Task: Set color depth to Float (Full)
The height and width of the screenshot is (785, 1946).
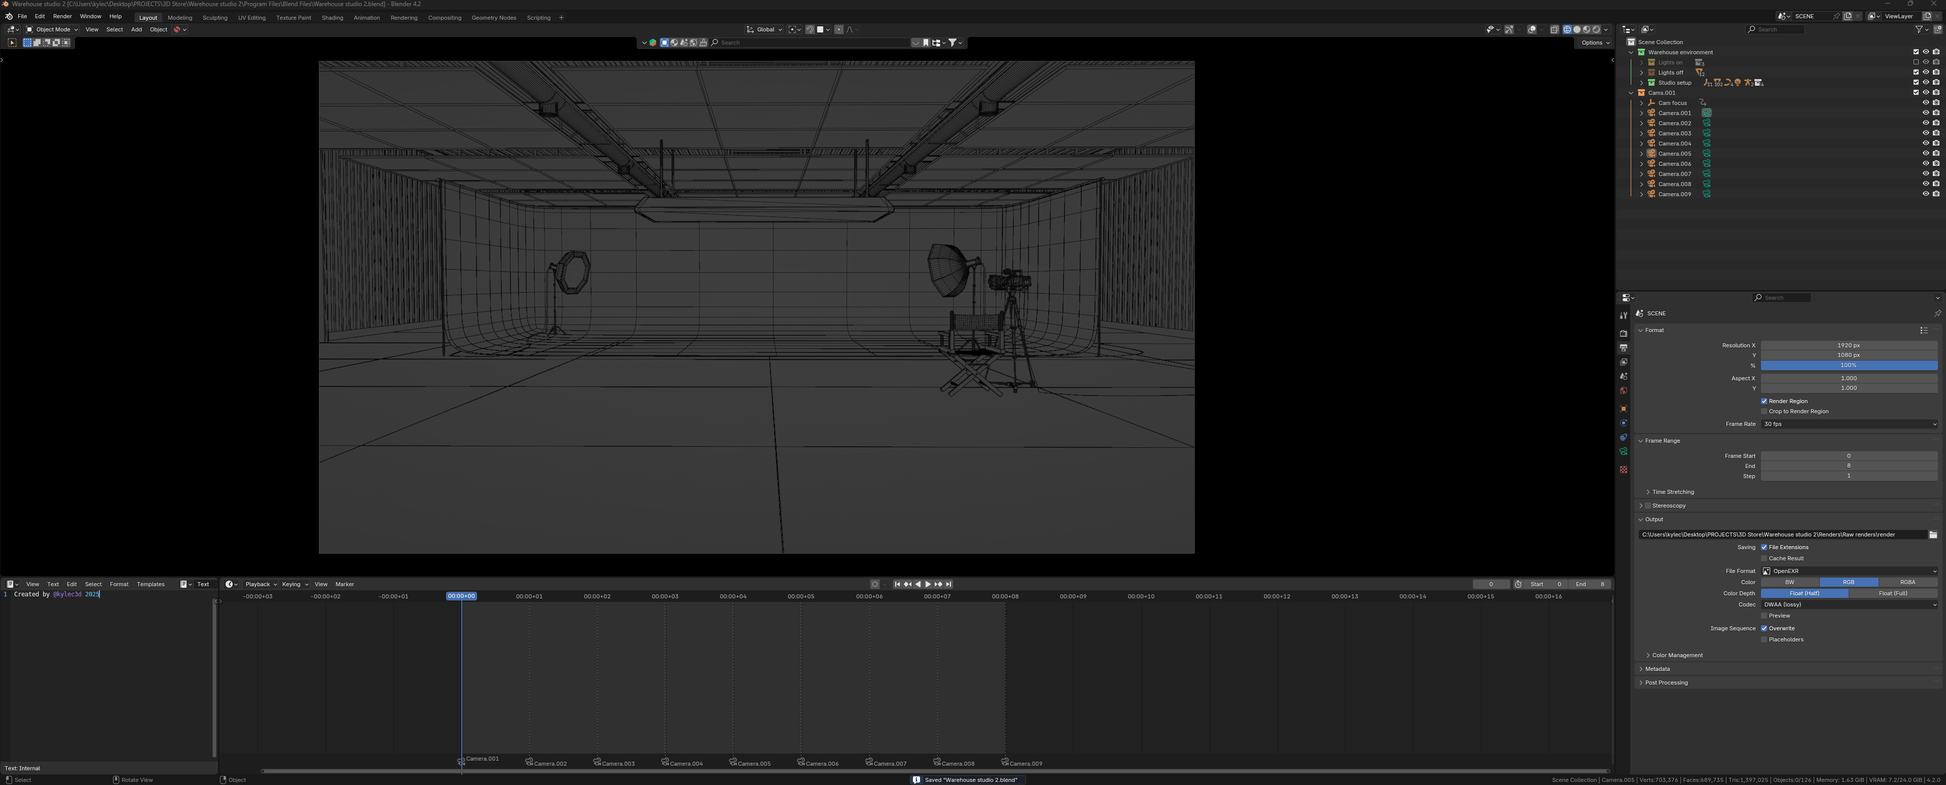Action: [1892, 593]
